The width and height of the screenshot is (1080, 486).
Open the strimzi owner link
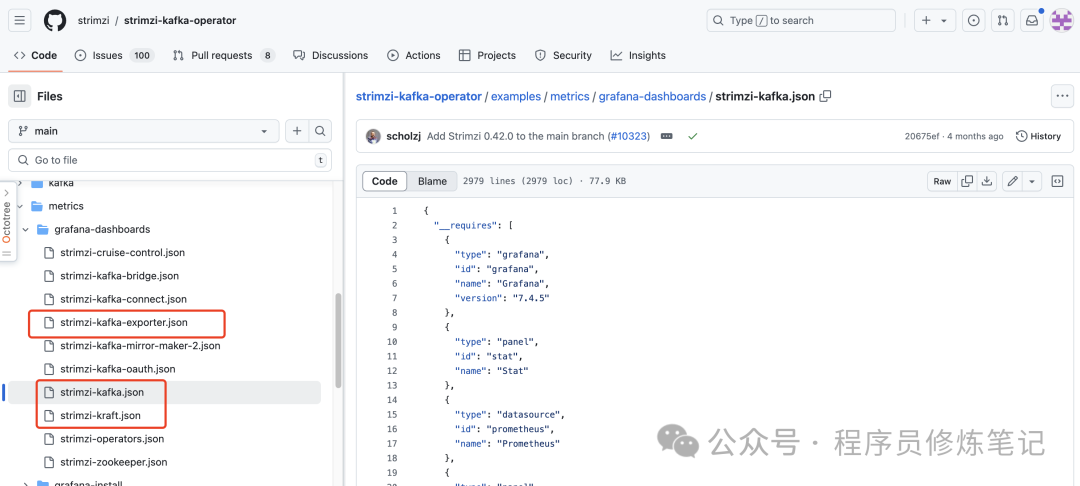pos(92,21)
